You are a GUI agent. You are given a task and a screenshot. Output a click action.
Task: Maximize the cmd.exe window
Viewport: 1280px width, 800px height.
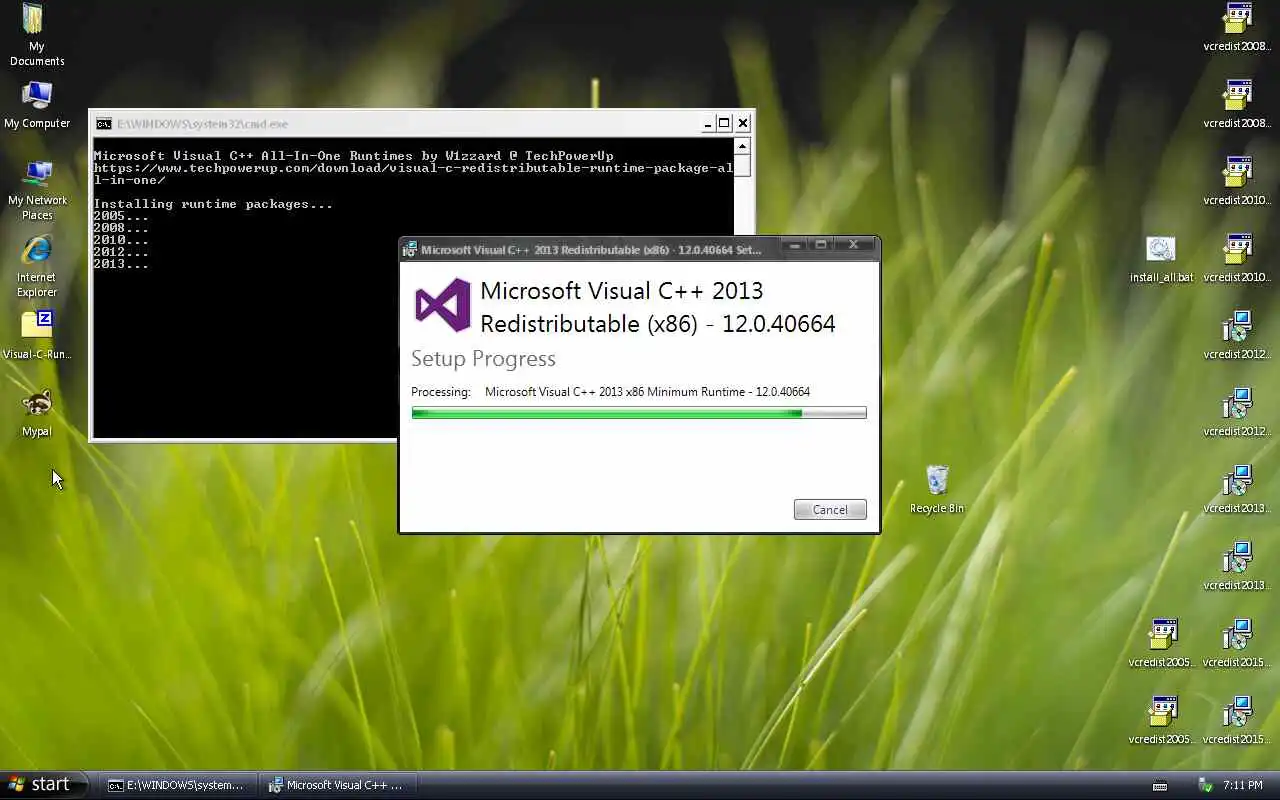coord(725,124)
